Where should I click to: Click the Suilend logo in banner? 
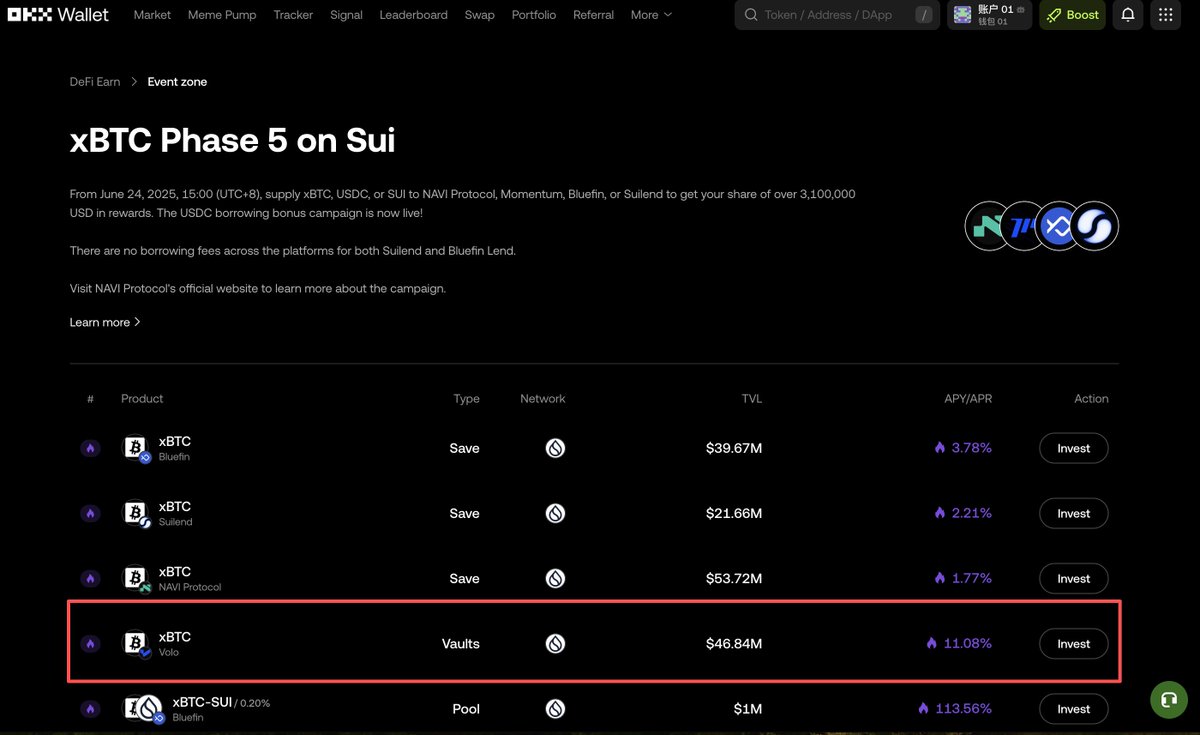1094,226
